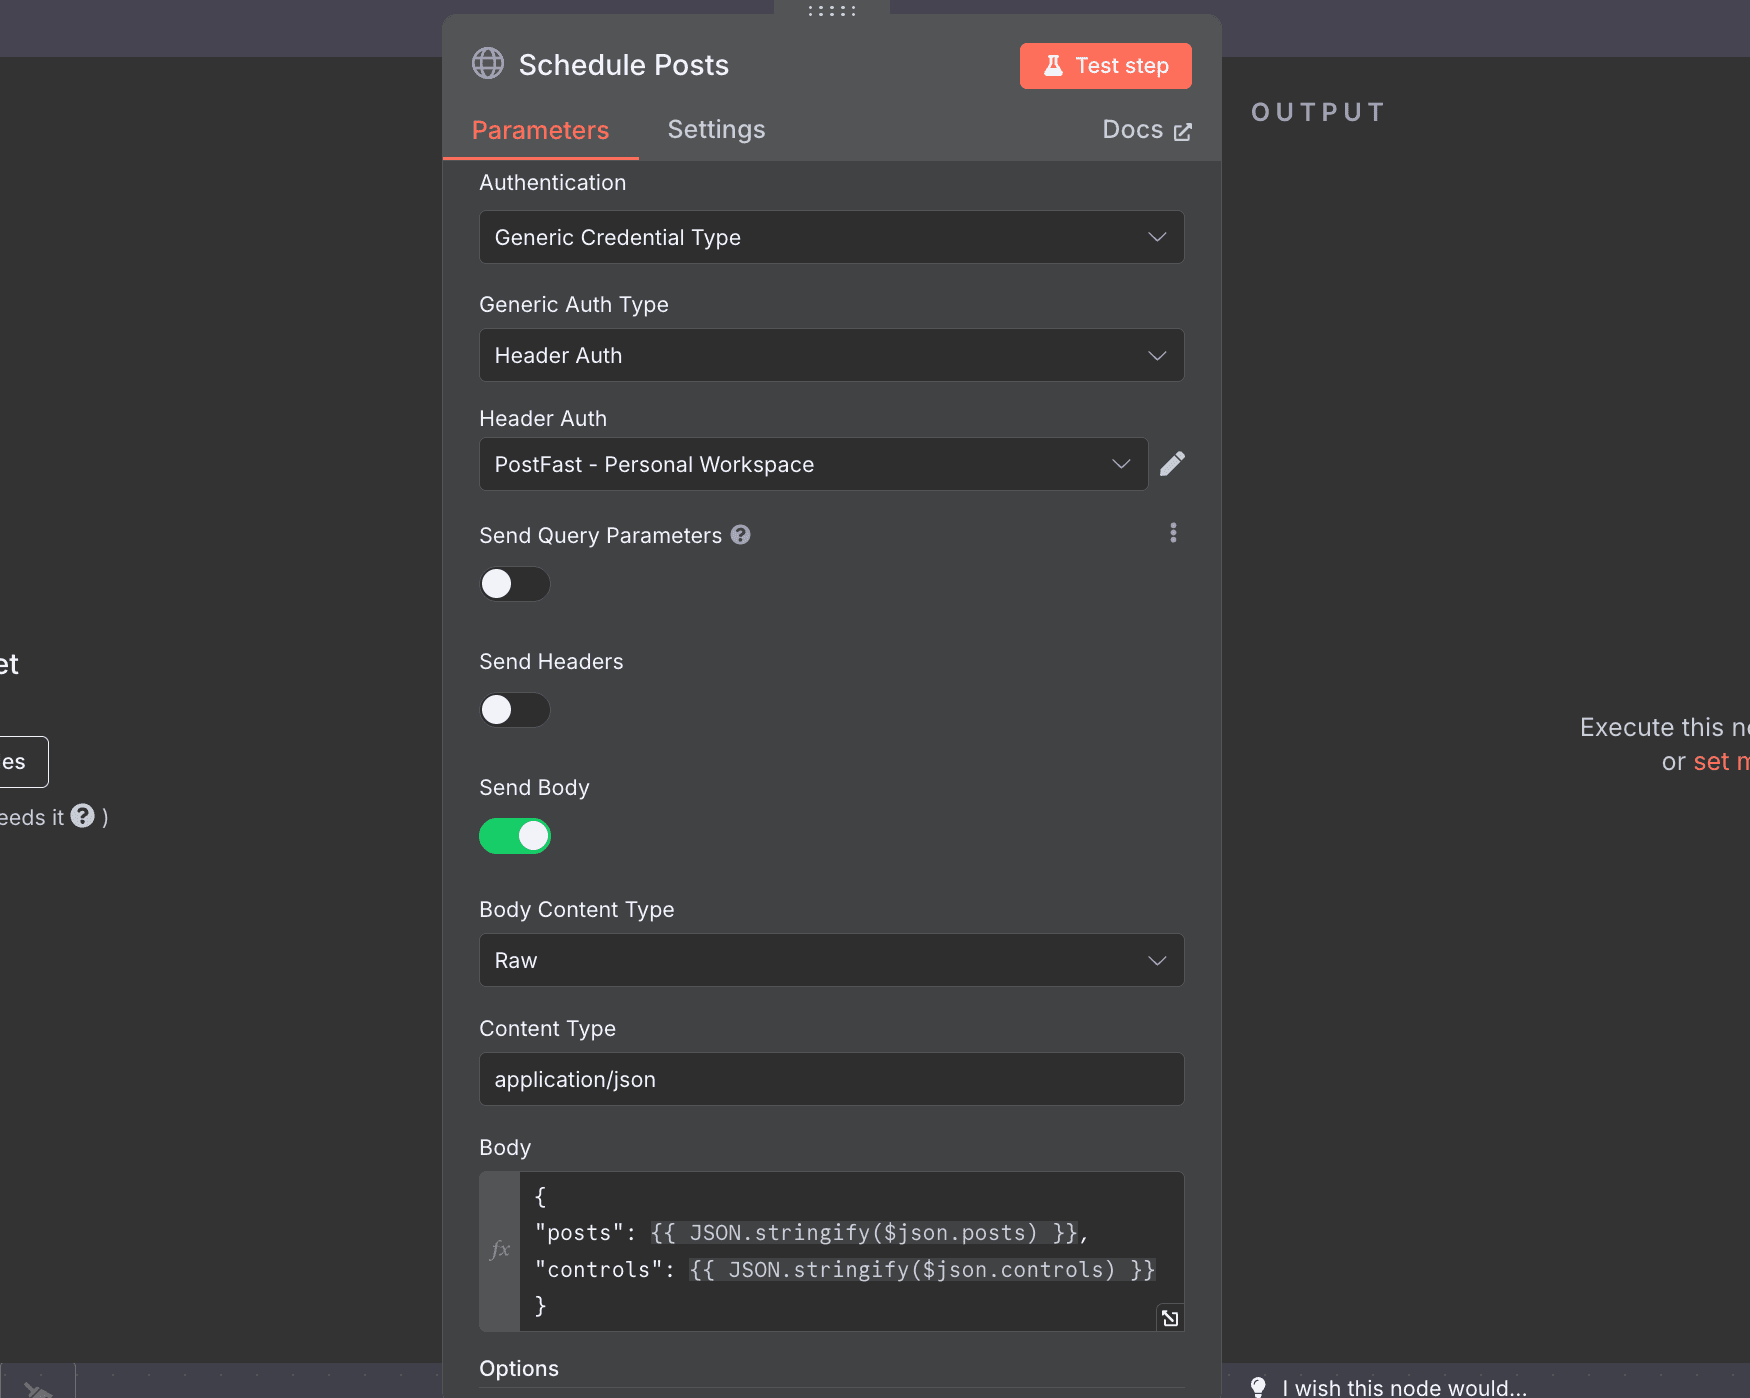Screen dimensions: 1750x1398
Task: Click the Content Type input field
Action: (x=831, y=1079)
